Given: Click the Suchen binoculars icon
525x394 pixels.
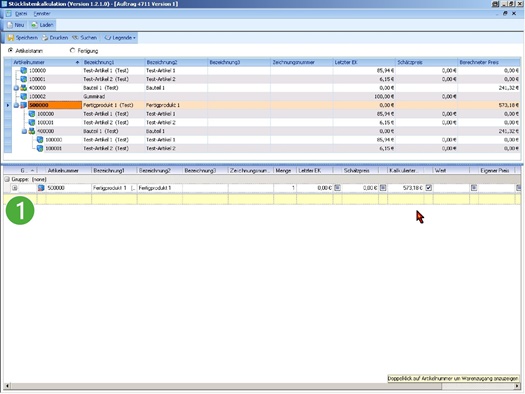Looking at the screenshot, I should point(75,38).
